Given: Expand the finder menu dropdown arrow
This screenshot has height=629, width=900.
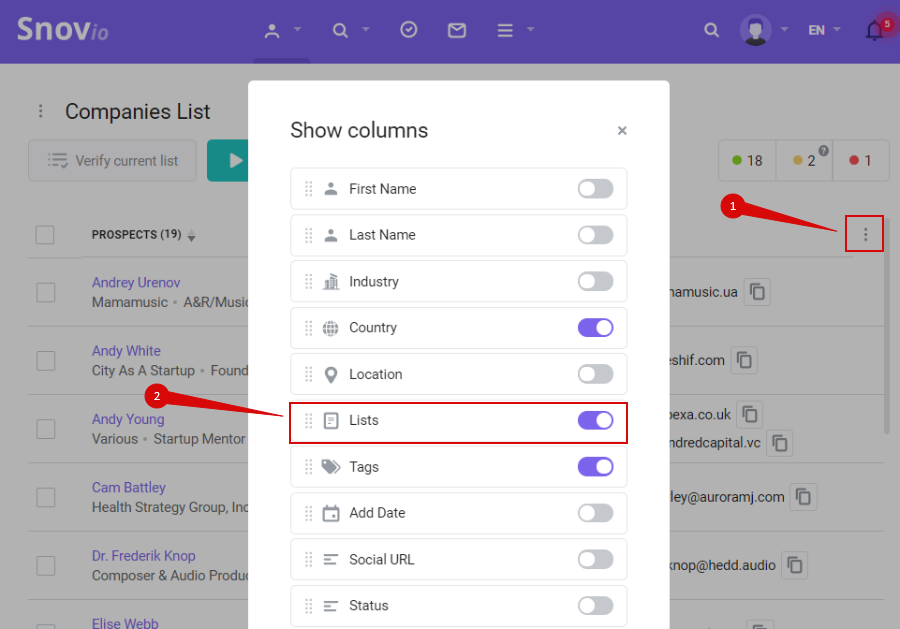Looking at the screenshot, I should (366, 29).
